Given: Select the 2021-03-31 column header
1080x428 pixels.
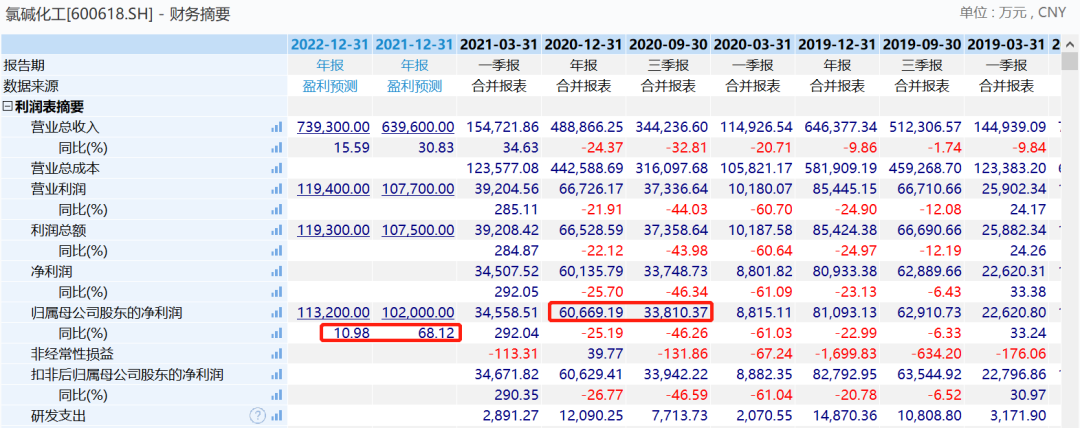Looking at the screenshot, I should pos(499,45).
